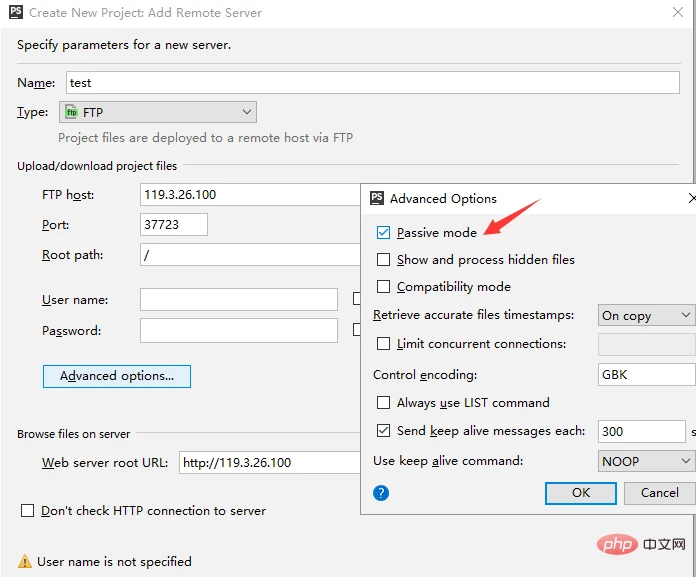Focus the disabled concurrent connections limit field

pos(646,344)
